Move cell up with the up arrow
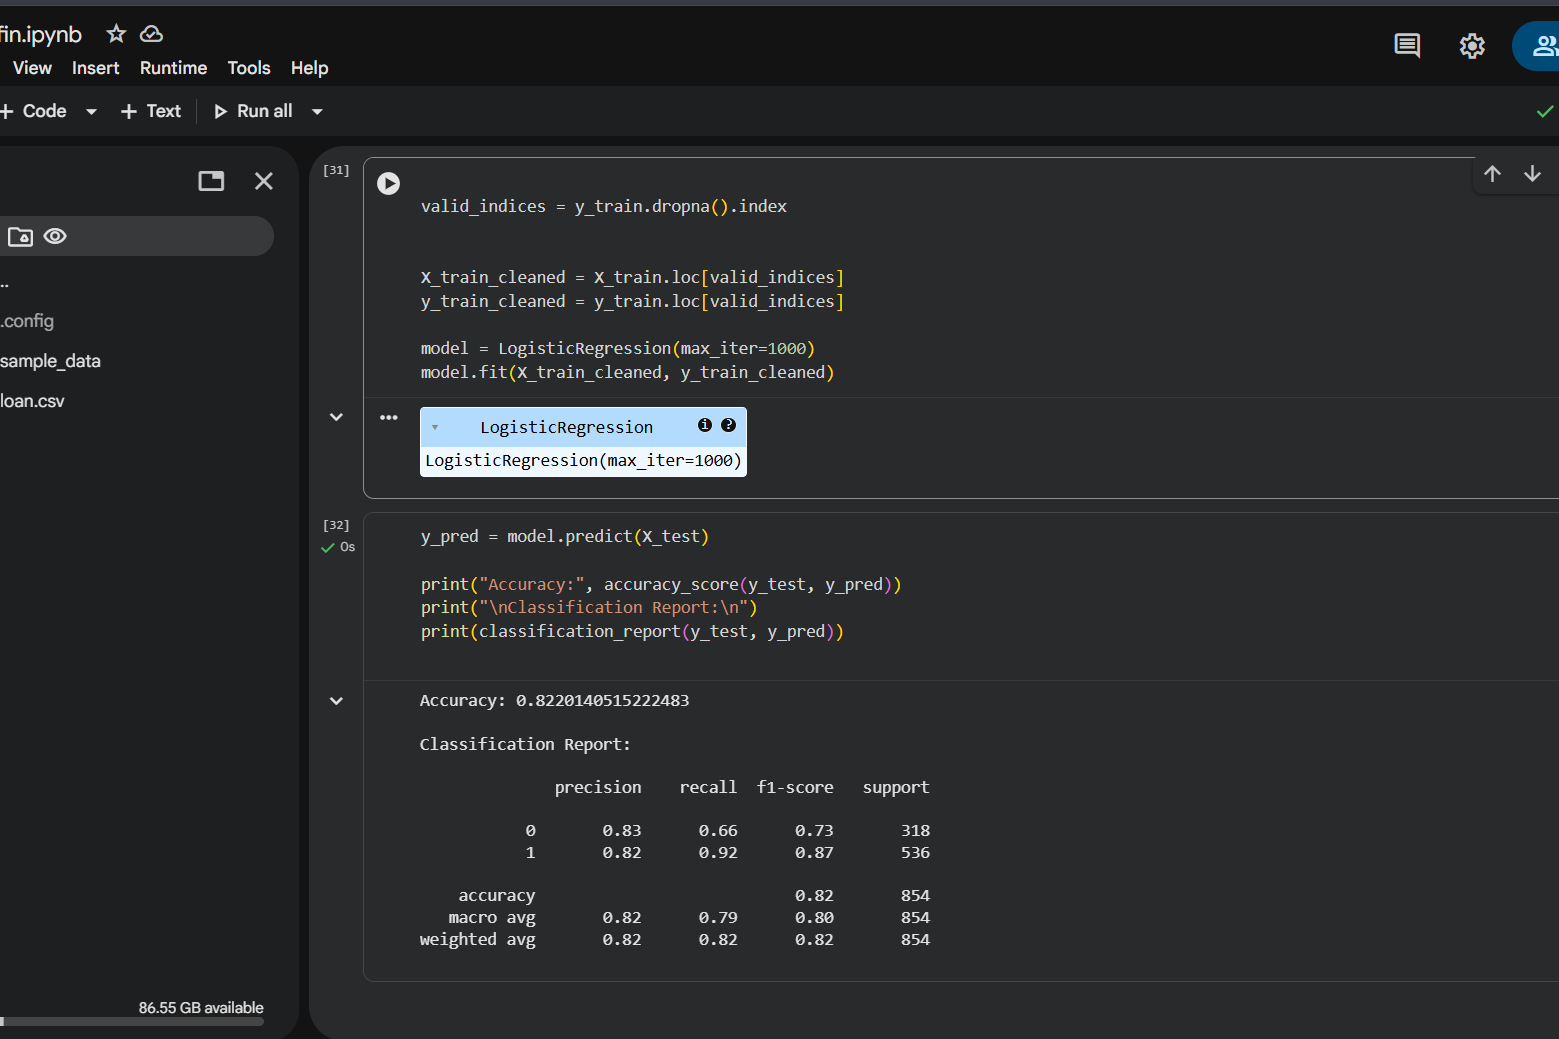This screenshot has width=1559, height=1039. click(1492, 174)
